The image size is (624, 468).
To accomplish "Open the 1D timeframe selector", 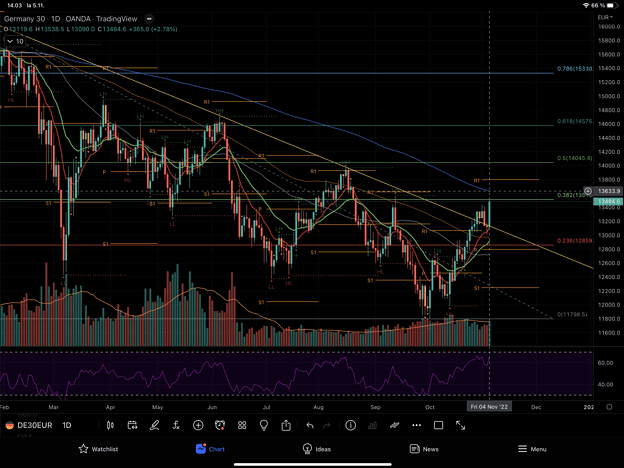I will [68, 425].
